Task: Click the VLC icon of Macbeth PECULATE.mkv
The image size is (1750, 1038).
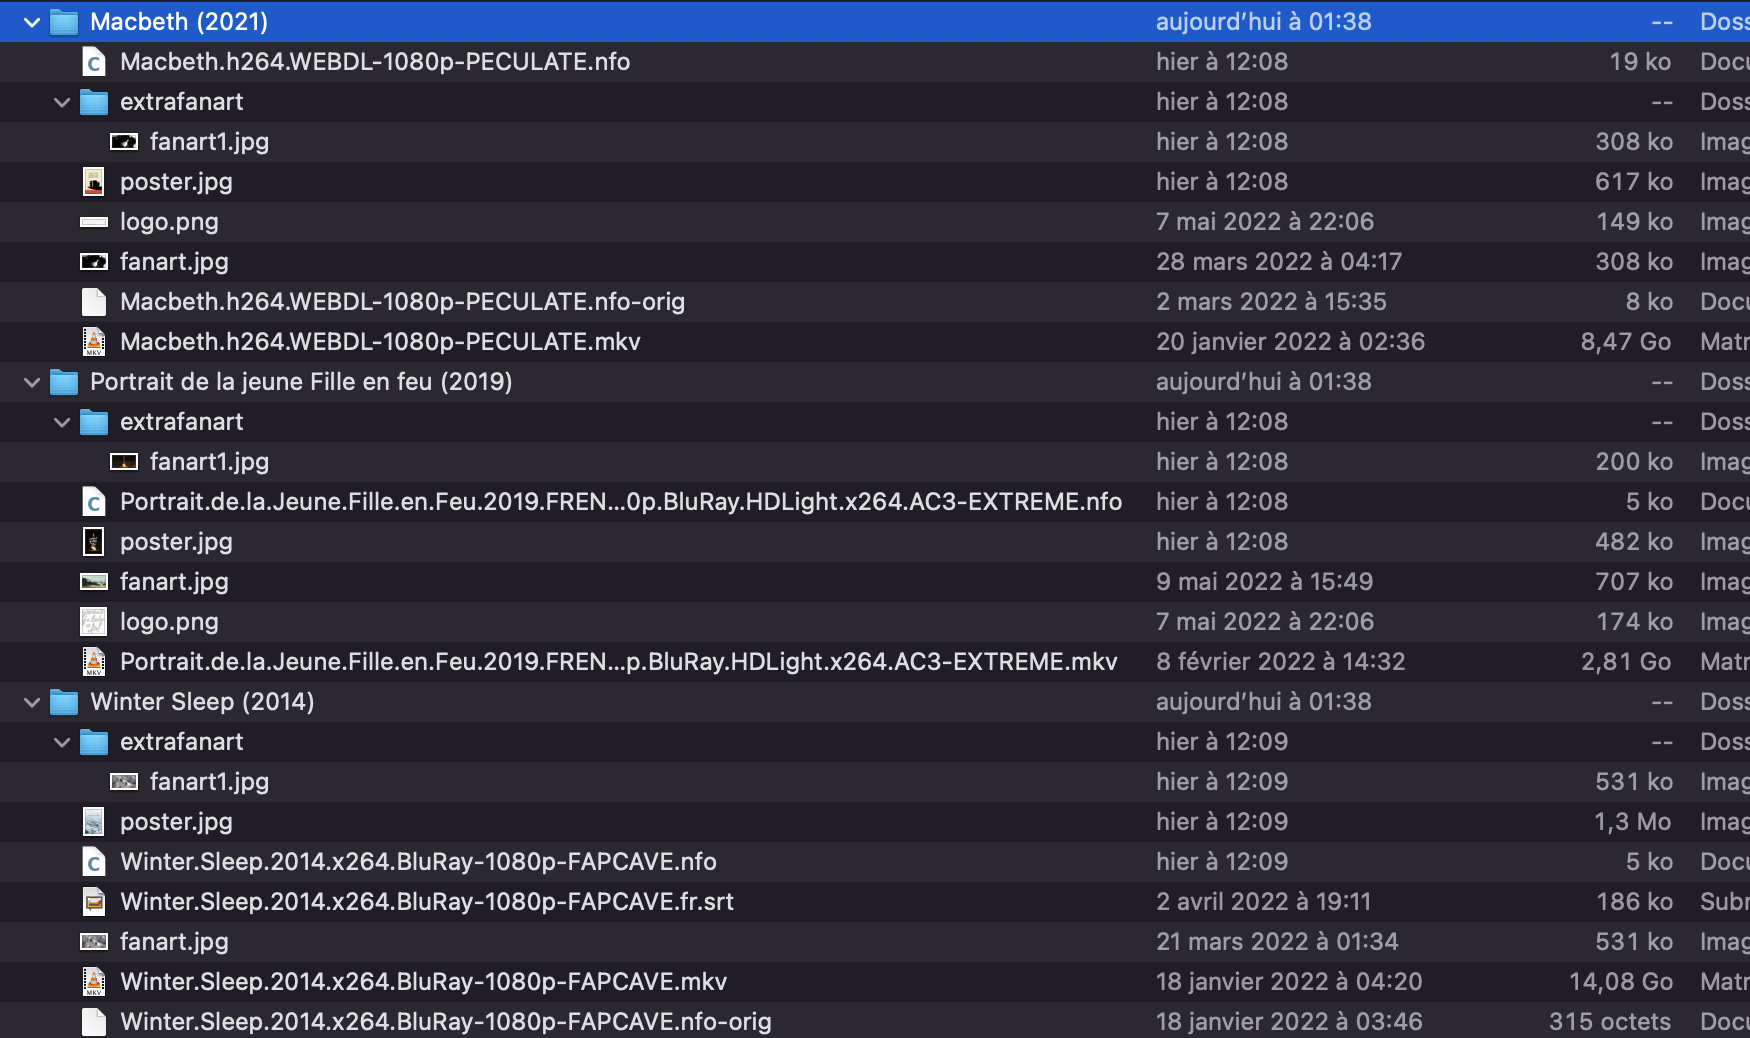Action: [94, 342]
